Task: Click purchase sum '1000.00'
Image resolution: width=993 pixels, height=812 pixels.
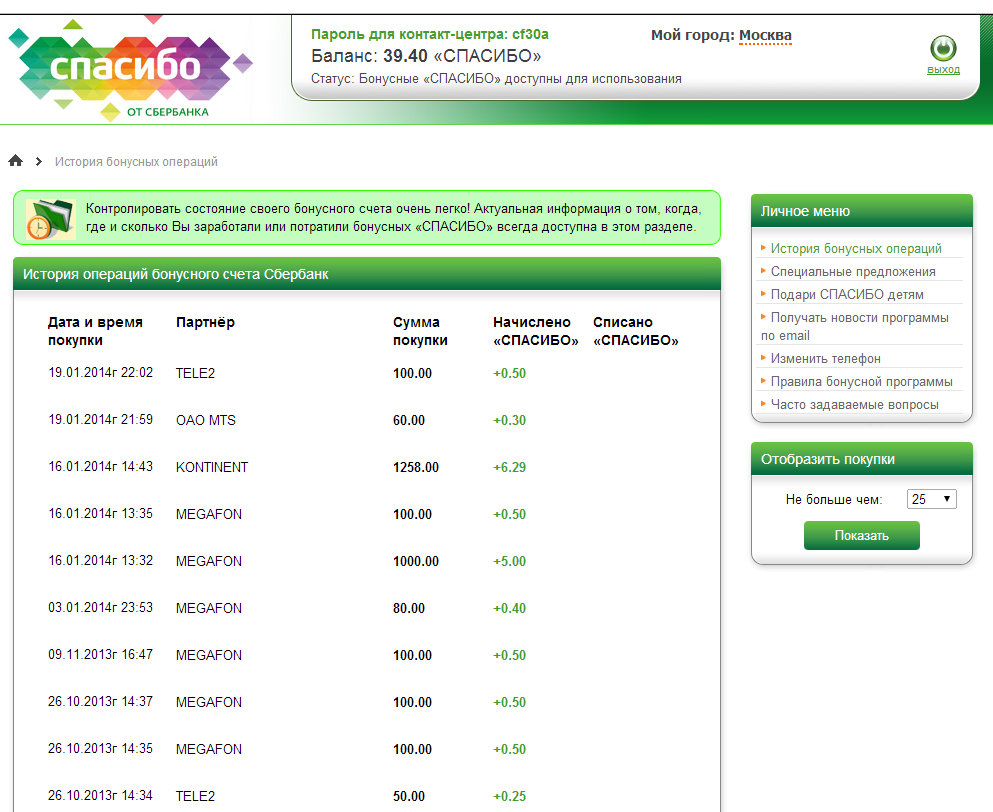Action: point(415,561)
